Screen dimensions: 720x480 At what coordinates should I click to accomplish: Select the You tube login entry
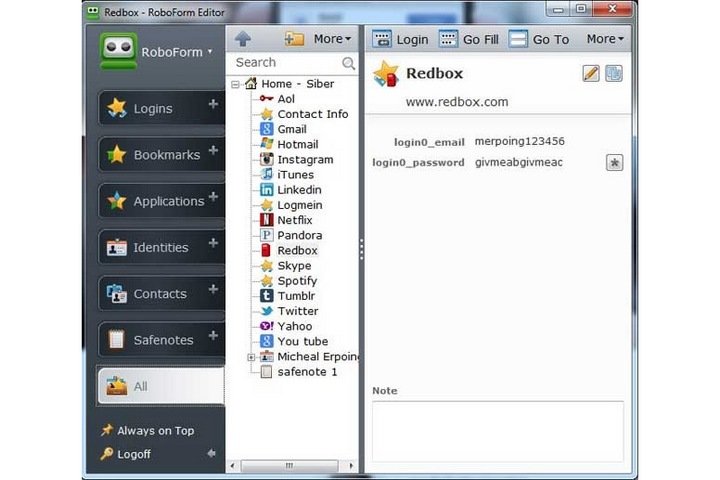point(294,341)
